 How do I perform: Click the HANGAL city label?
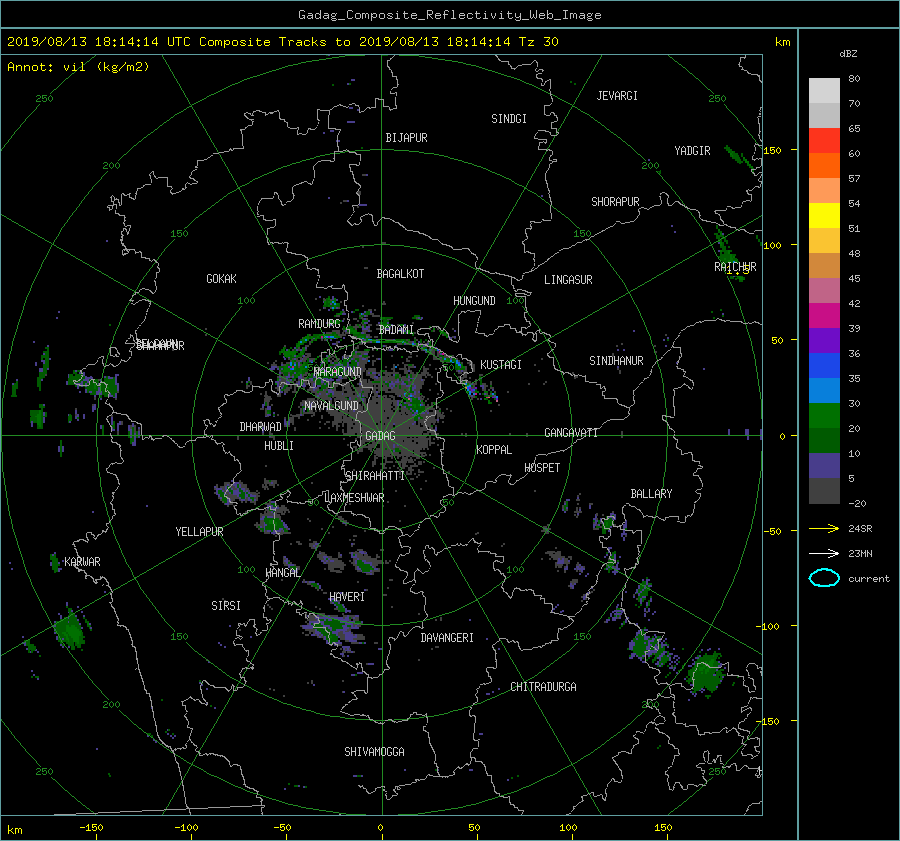(x=282, y=573)
